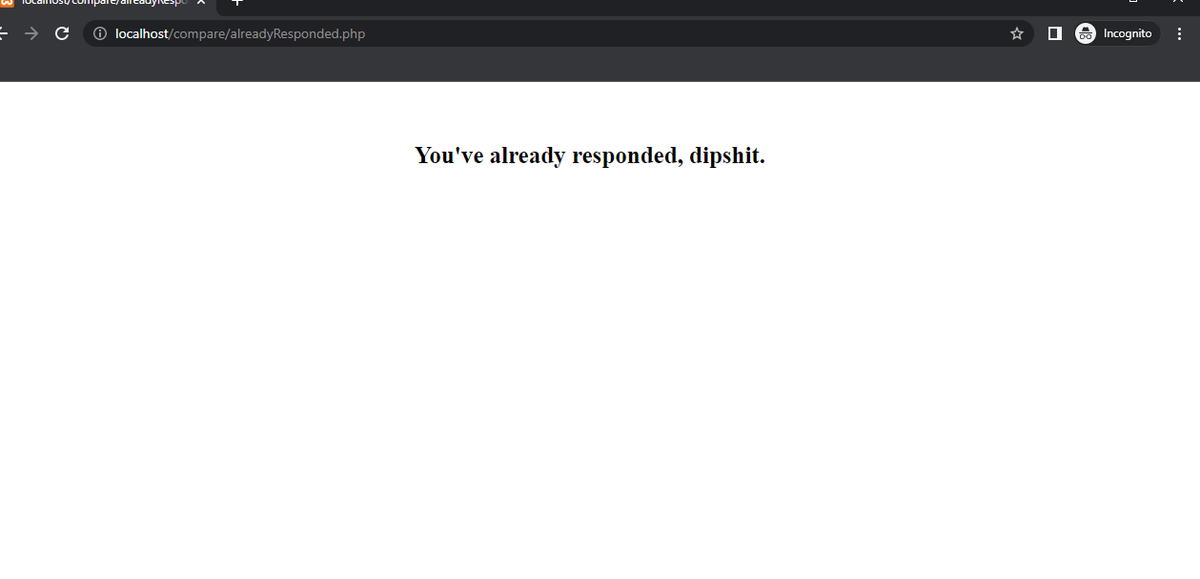Close the localhost/compare tab
This screenshot has width=1200, height=579.
[x=201, y=3]
